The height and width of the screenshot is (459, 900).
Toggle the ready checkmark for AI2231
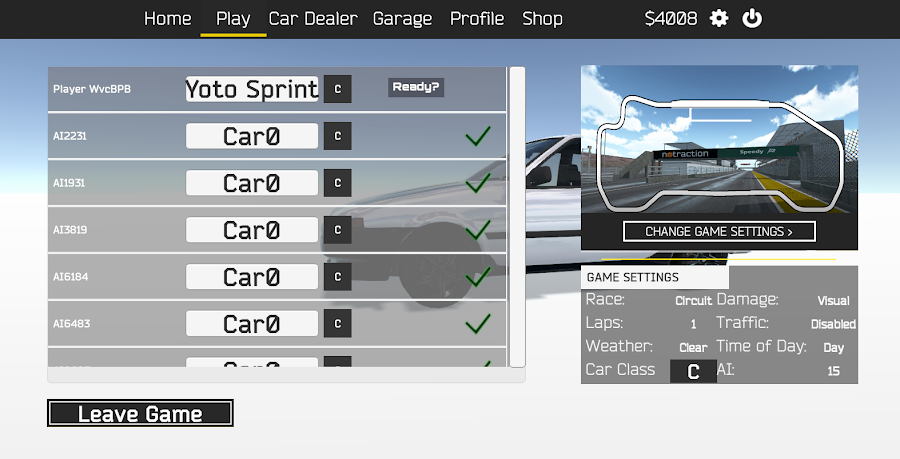[478, 136]
